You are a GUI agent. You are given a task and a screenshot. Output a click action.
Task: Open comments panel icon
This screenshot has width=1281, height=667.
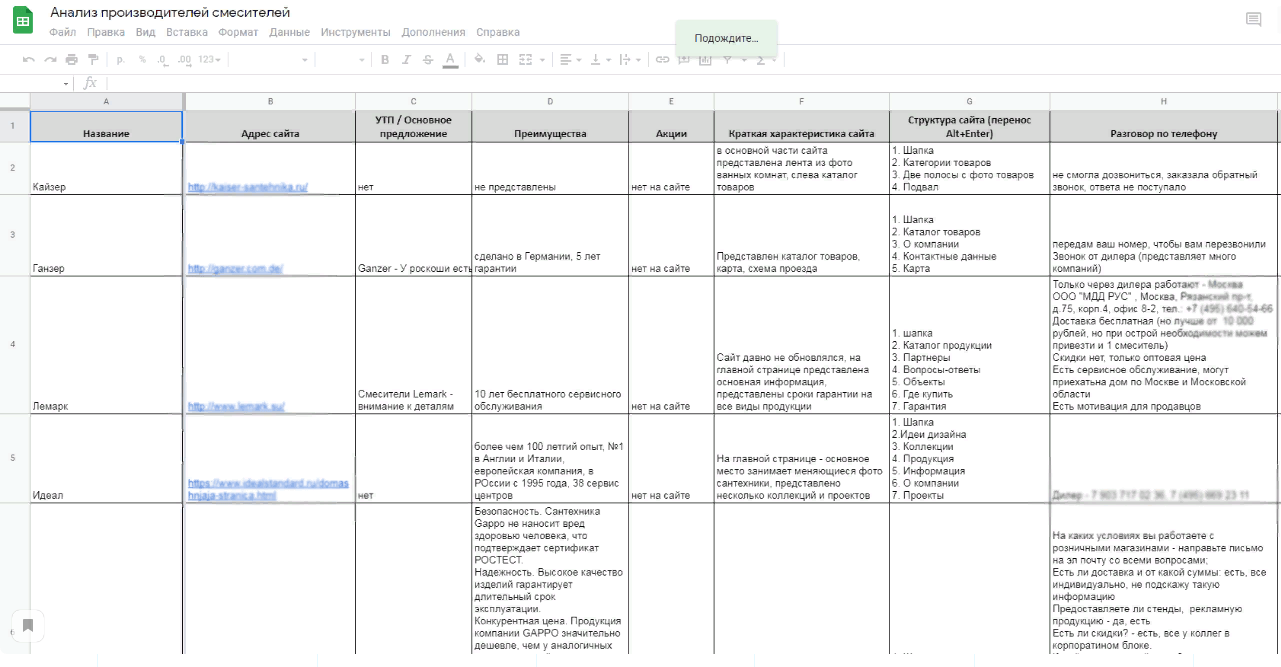[1253, 19]
